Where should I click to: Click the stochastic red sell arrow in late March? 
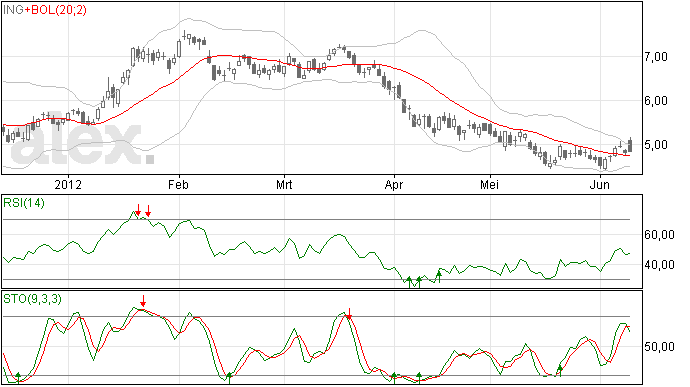pyautogui.click(x=349, y=314)
